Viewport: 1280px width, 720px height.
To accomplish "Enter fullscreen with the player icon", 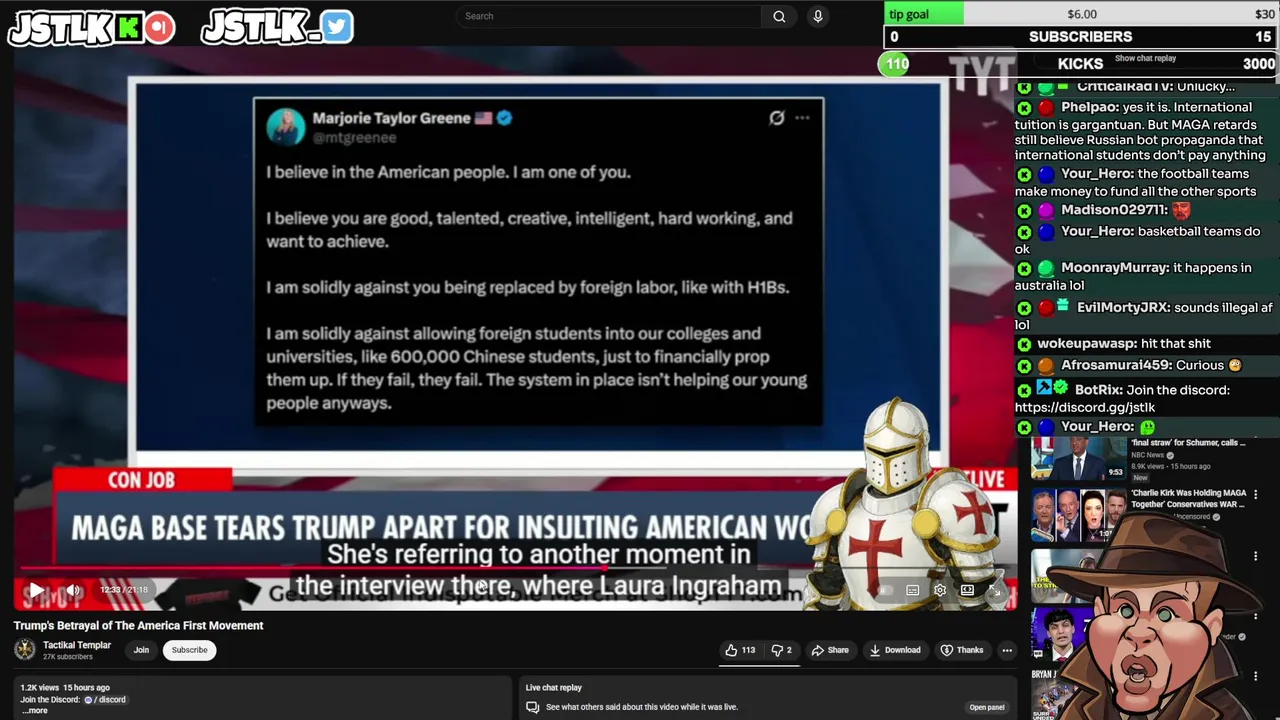I will (x=996, y=591).
